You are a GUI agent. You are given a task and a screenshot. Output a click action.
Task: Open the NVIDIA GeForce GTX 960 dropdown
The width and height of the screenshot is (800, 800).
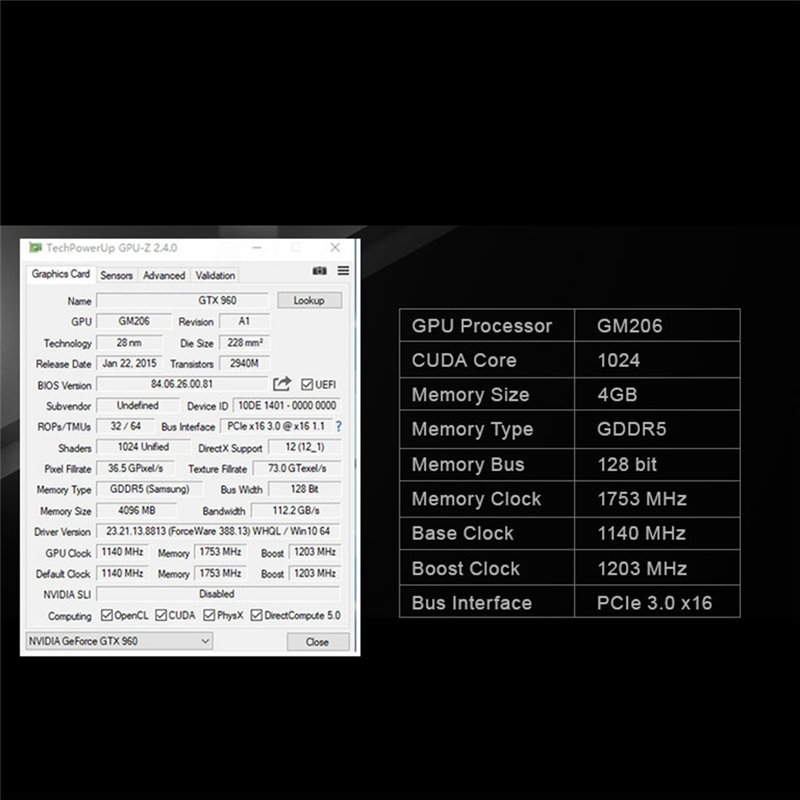(119, 641)
